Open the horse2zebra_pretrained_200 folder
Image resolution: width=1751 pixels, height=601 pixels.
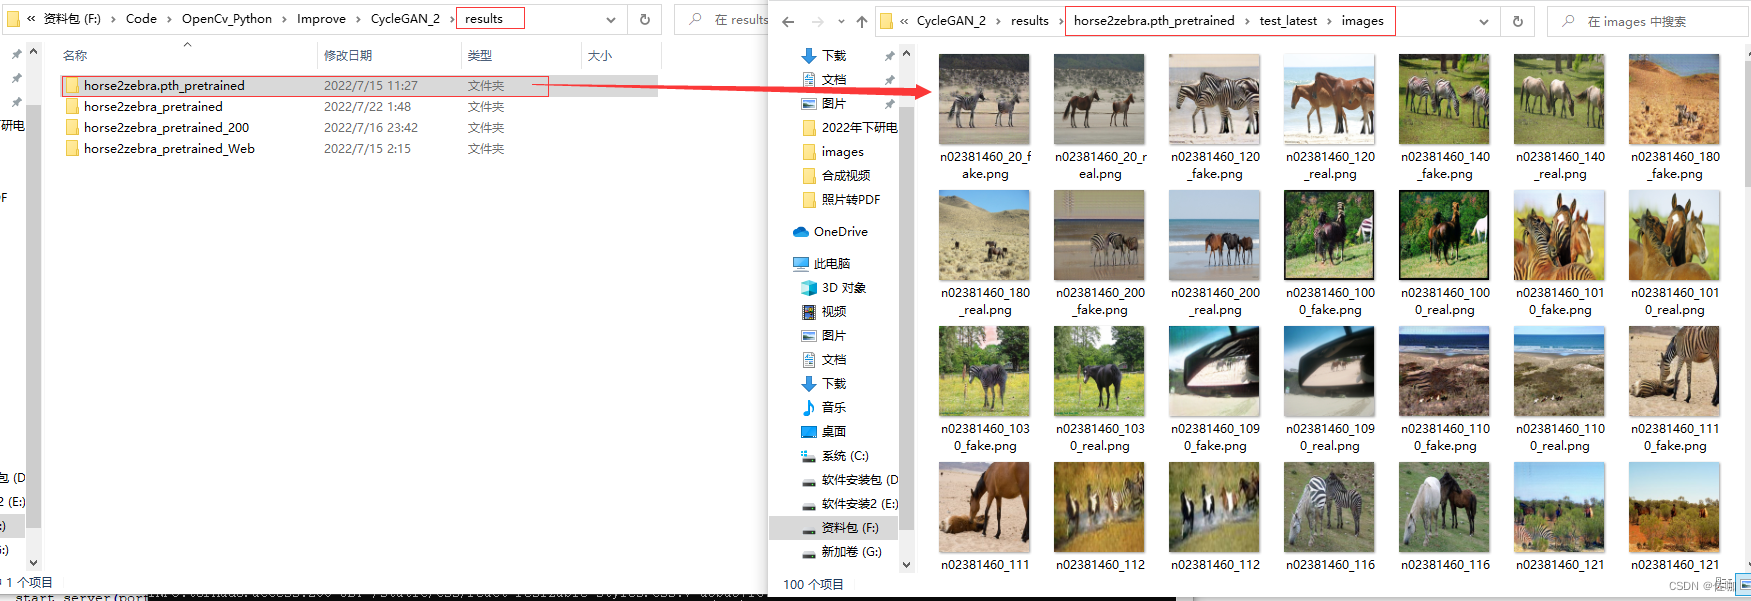click(166, 128)
